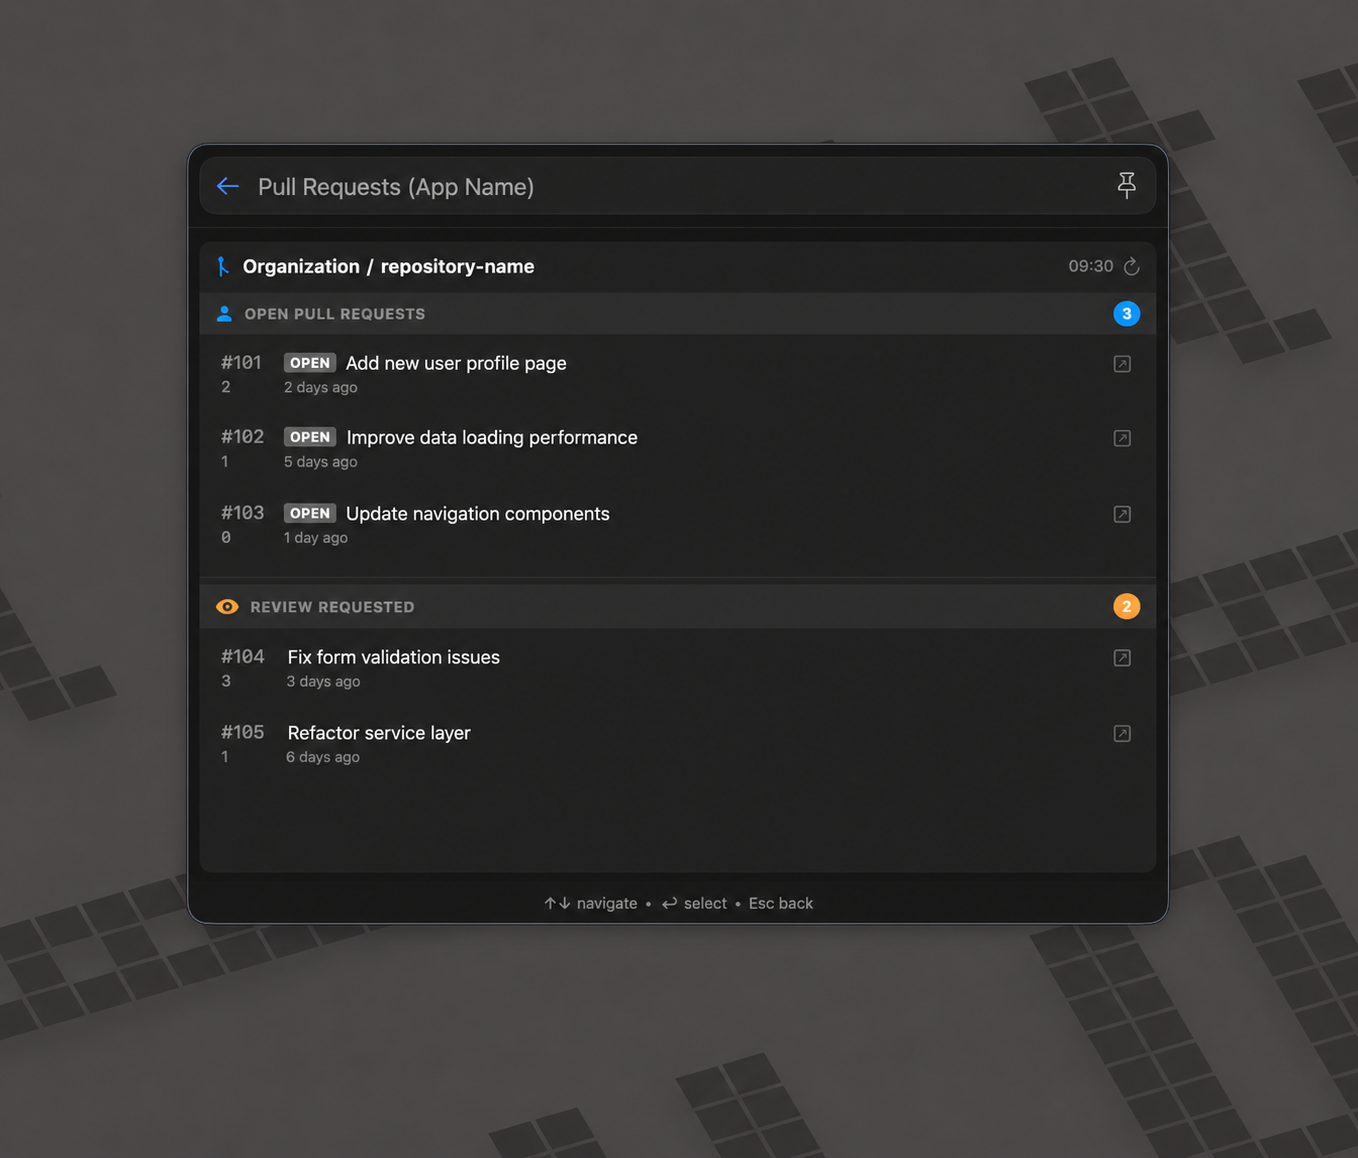Click the person icon in Open Pull Requests
Image resolution: width=1358 pixels, height=1158 pixels.
coord(224,314)
